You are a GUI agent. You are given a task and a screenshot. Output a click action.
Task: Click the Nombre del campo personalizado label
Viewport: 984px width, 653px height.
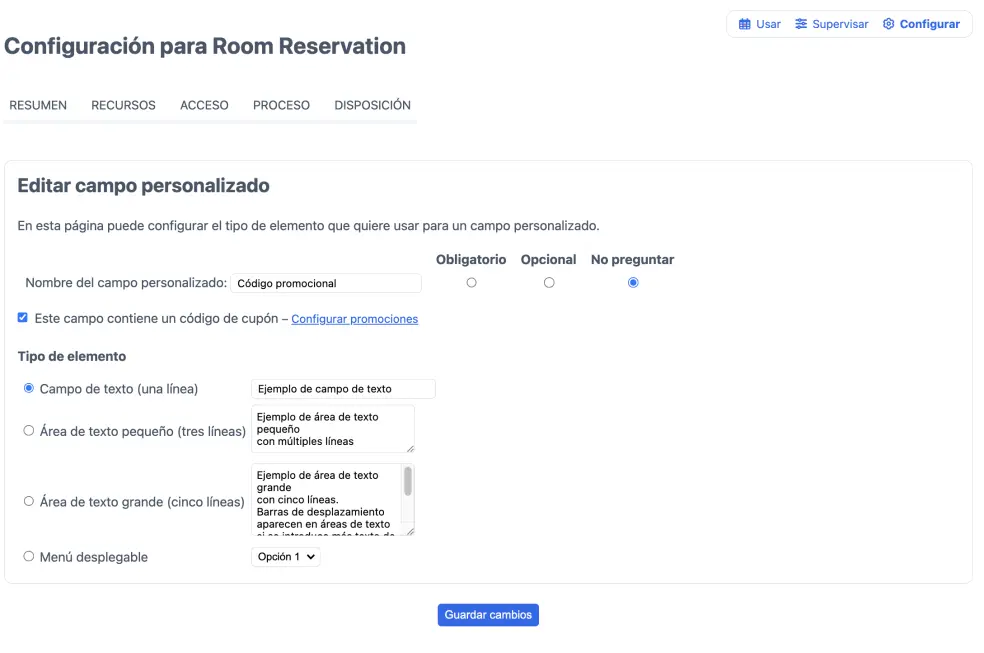point(126,283)
